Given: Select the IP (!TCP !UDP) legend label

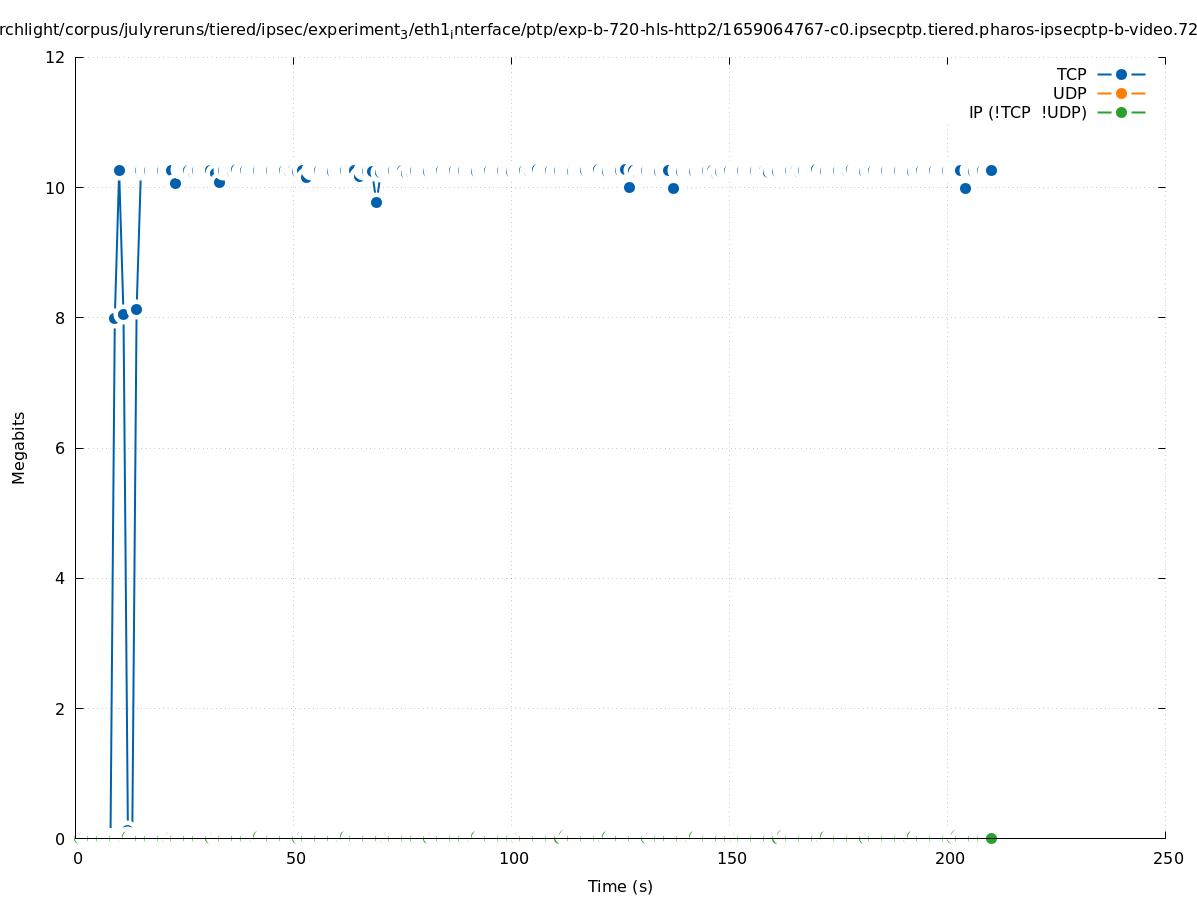Looking at the screenshot, I should coord(1027,112).
